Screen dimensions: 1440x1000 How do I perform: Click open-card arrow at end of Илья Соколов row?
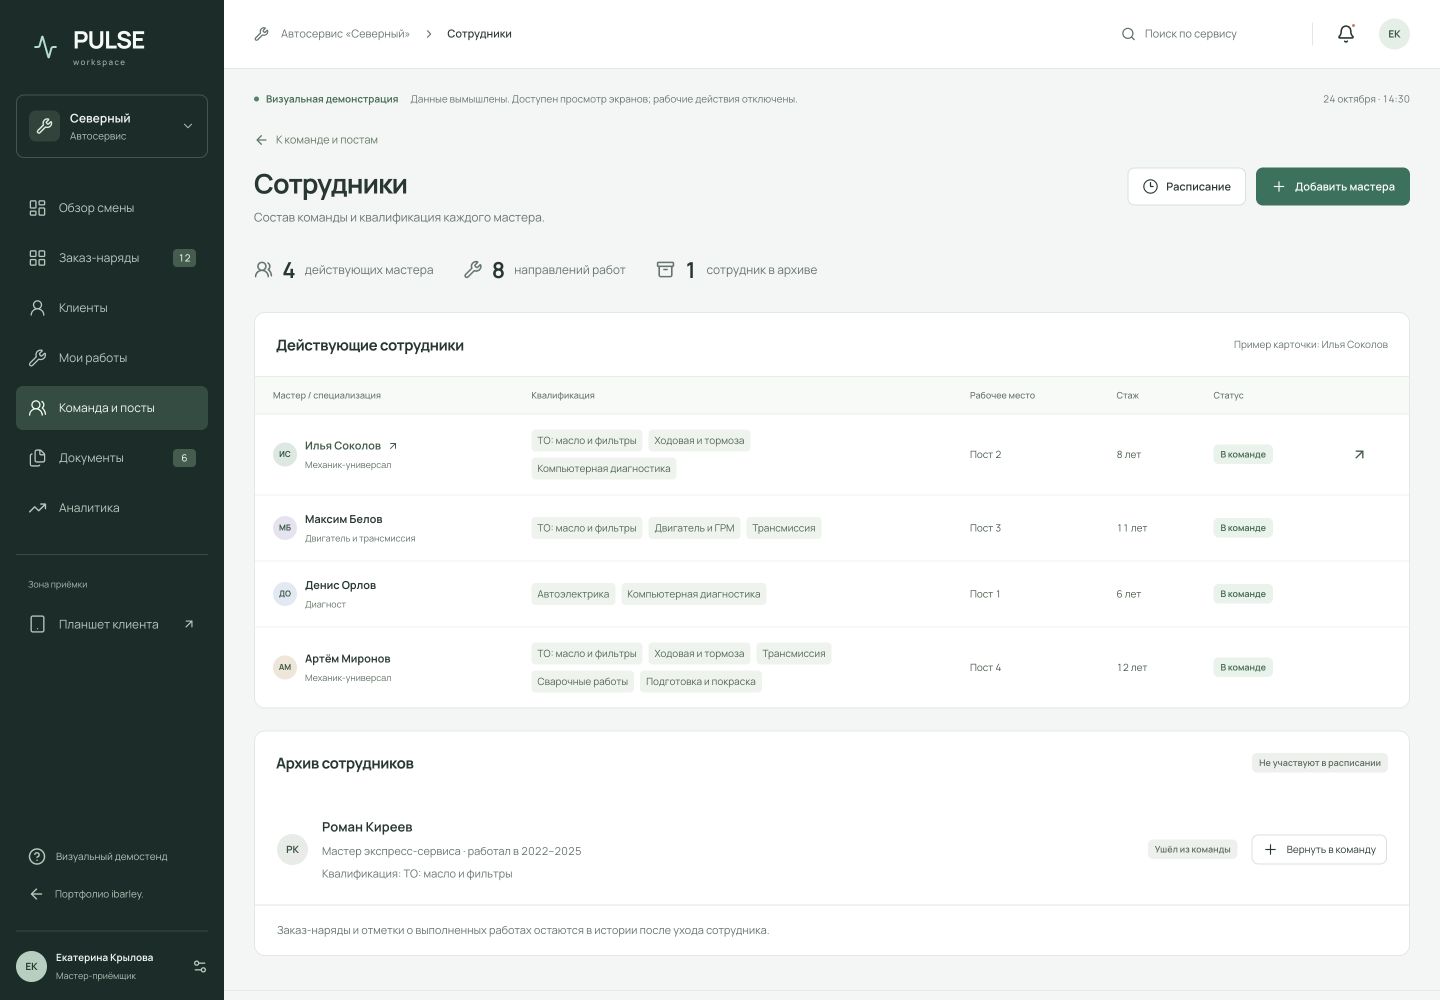click(x=1359, y=454)
